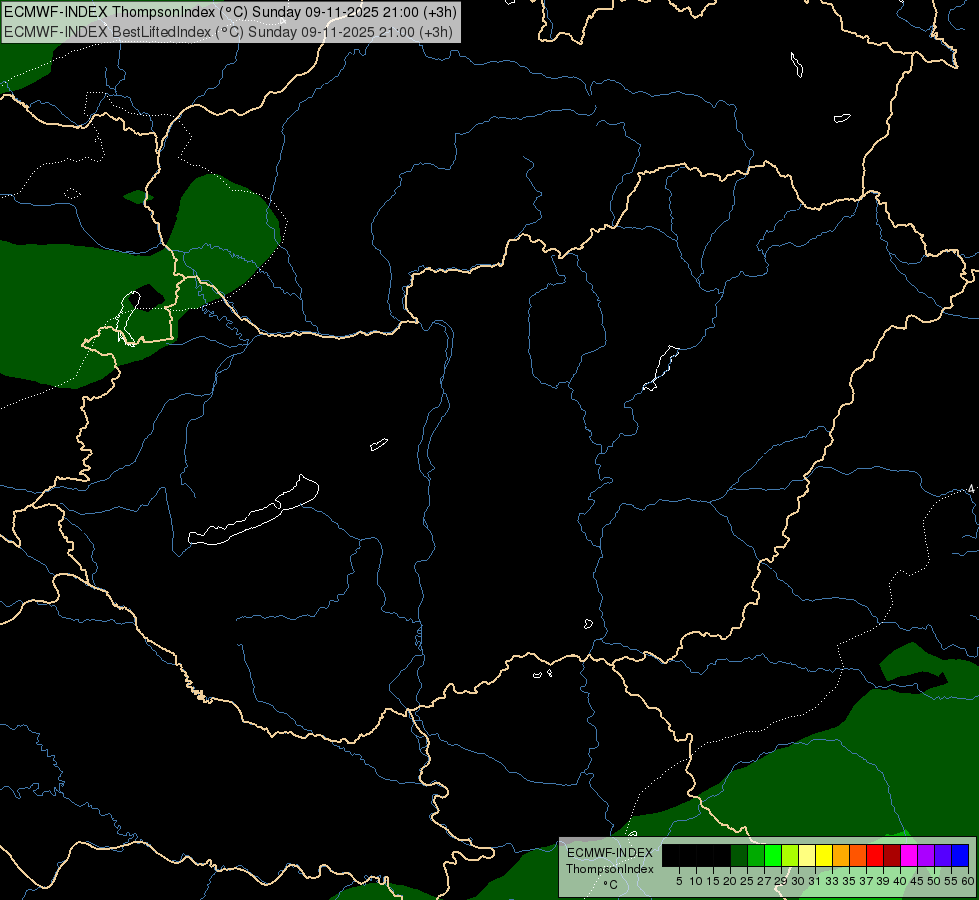Select the pale yellow 30–31 legend swatch

coord(807,855)
